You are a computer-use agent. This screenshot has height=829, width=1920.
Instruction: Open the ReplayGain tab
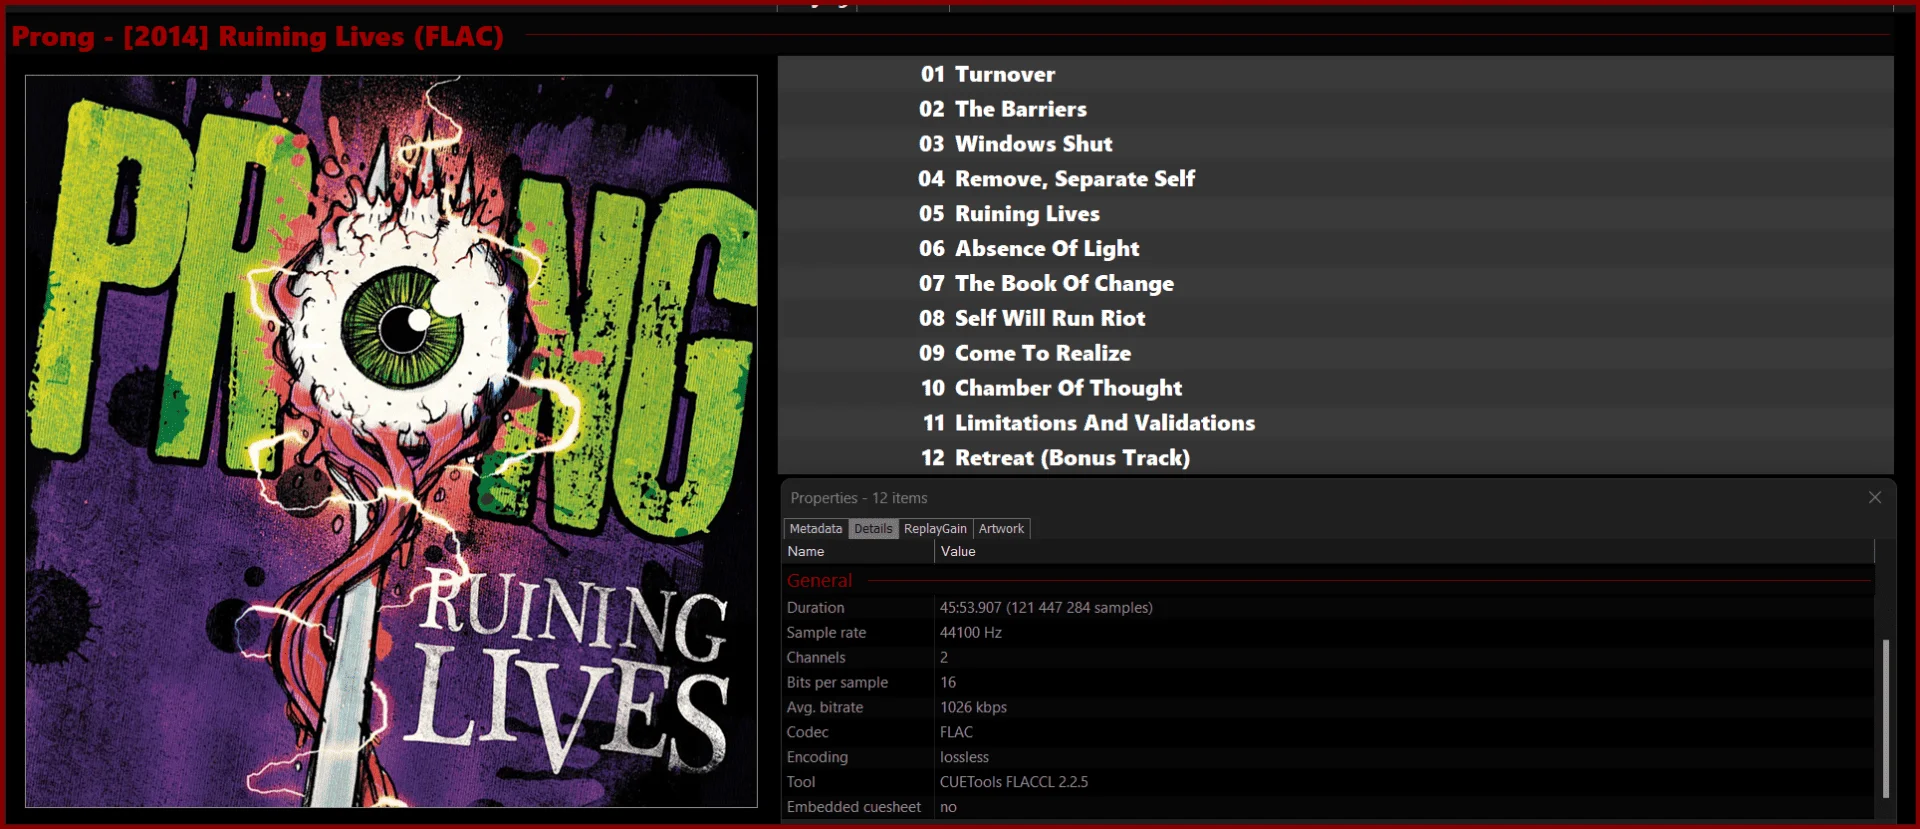pos(935,528)
